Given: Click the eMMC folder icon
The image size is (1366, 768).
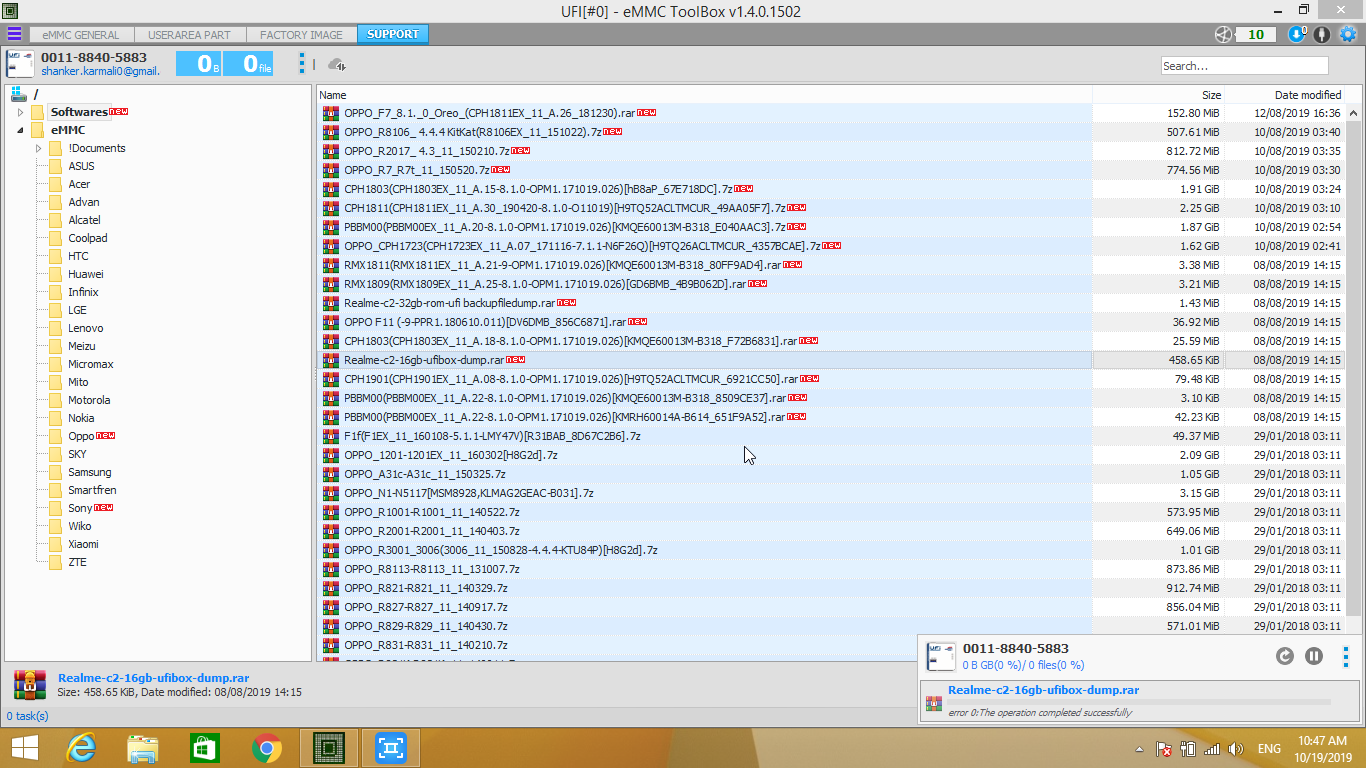Looking at the screenshot, I should point(38,130).
